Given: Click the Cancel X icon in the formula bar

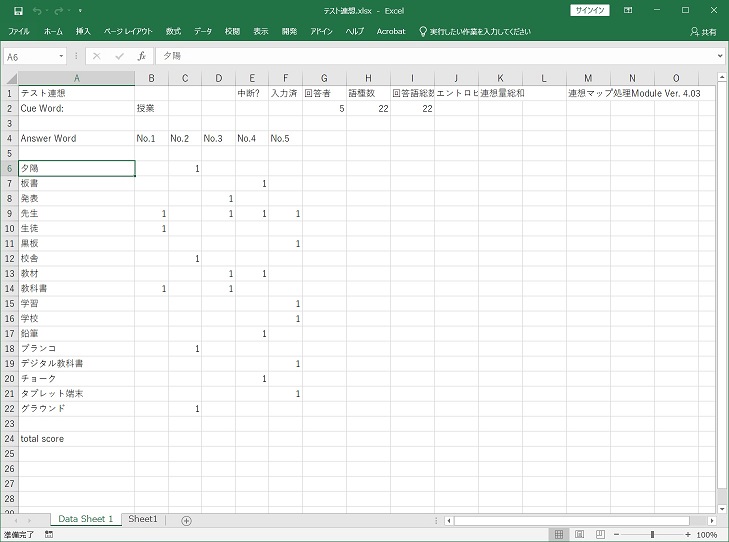Looking at the screenshot, I should [x=96, y=57].
